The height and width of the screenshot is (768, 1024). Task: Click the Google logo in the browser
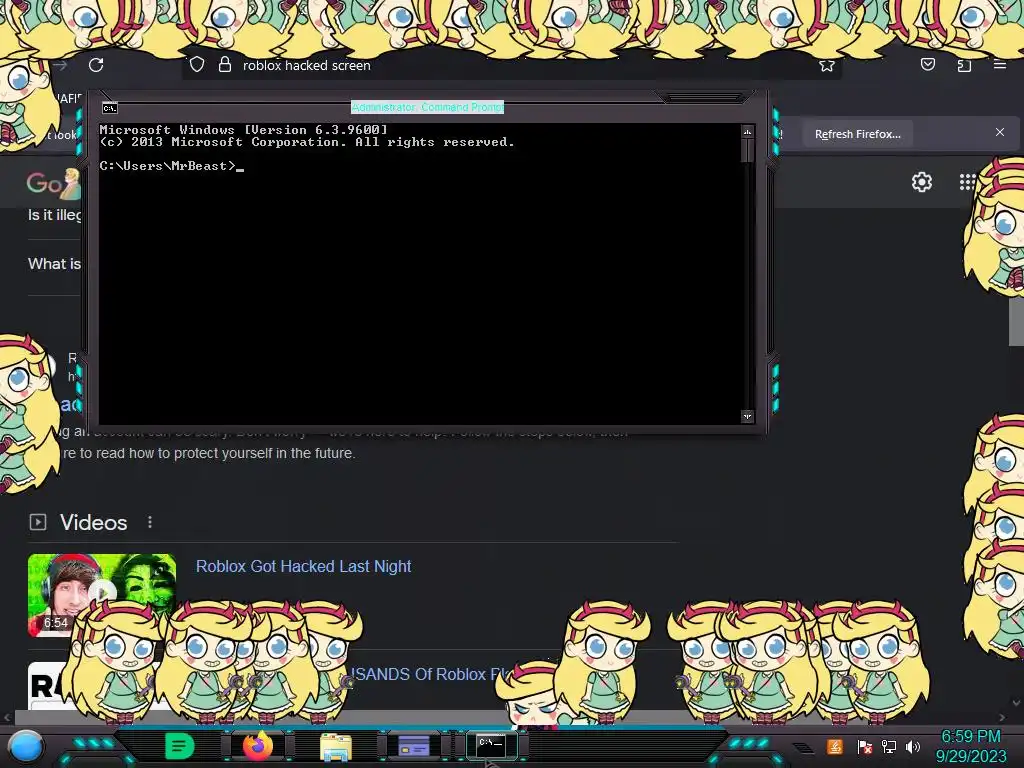click(53, 184)
